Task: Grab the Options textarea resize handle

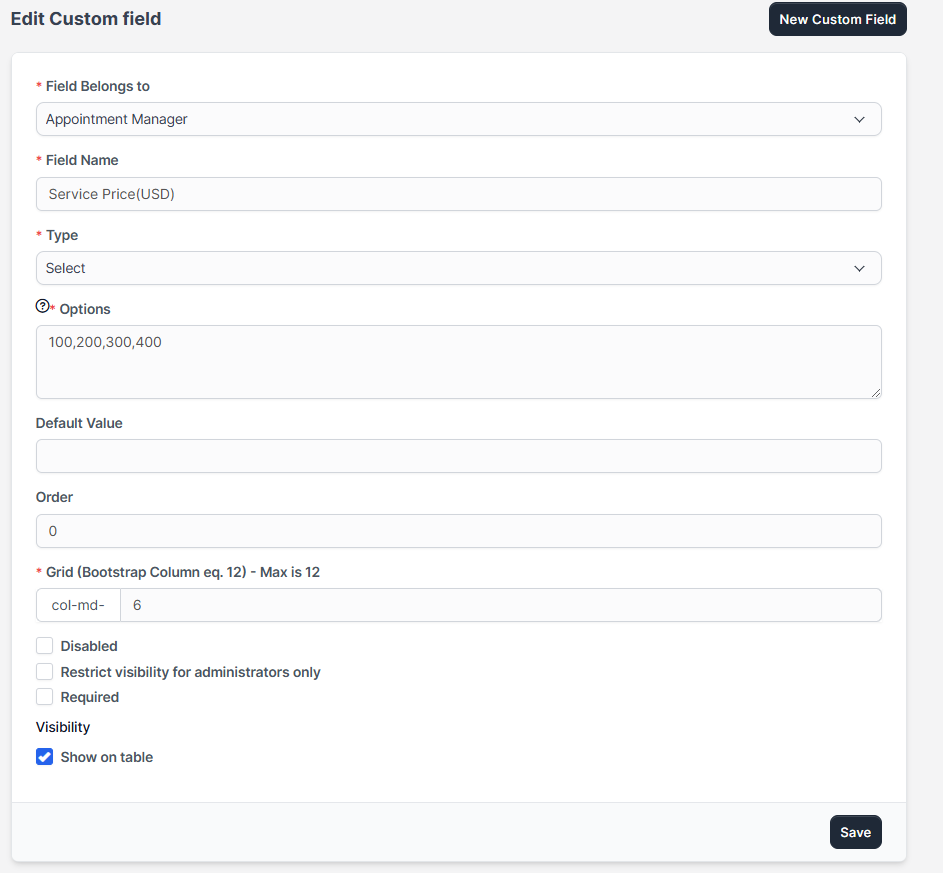Action: pyautogui.click(x=876, y=393)
